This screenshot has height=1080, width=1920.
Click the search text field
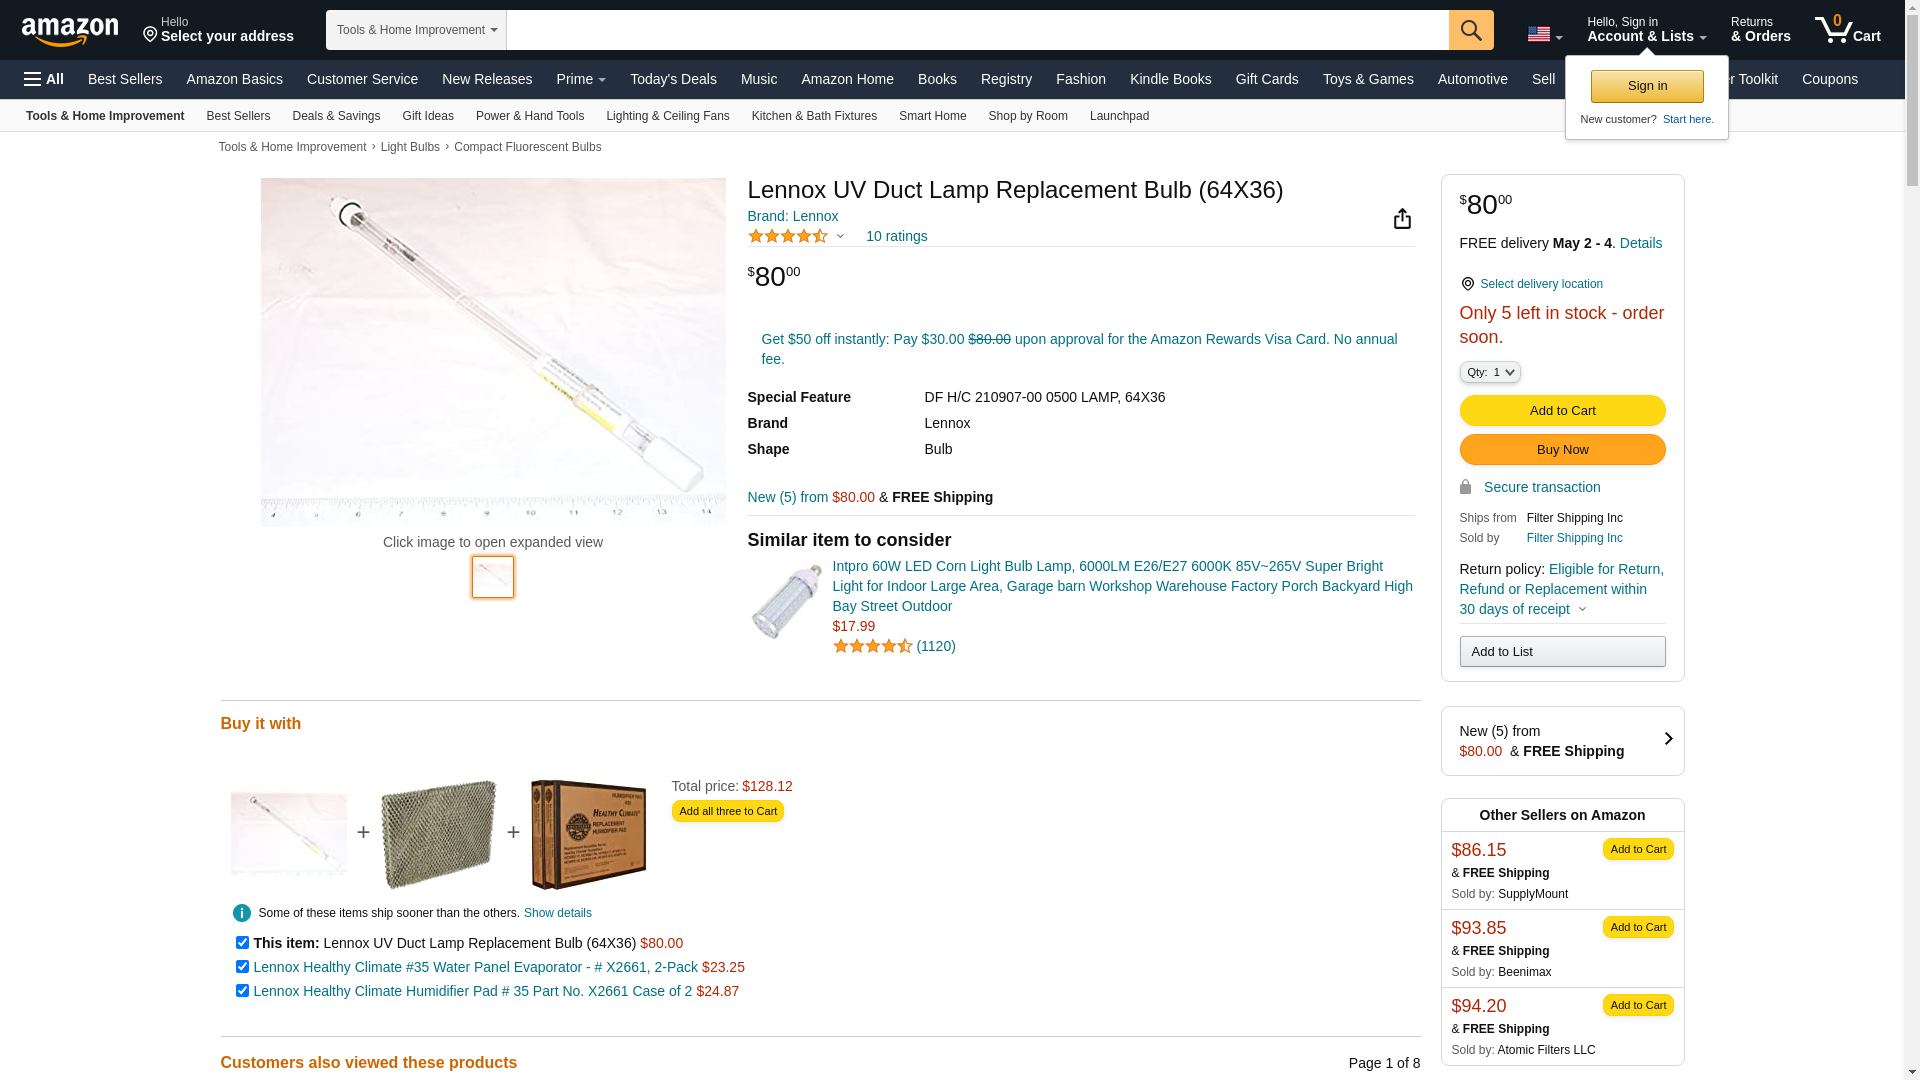click(977, 30)
